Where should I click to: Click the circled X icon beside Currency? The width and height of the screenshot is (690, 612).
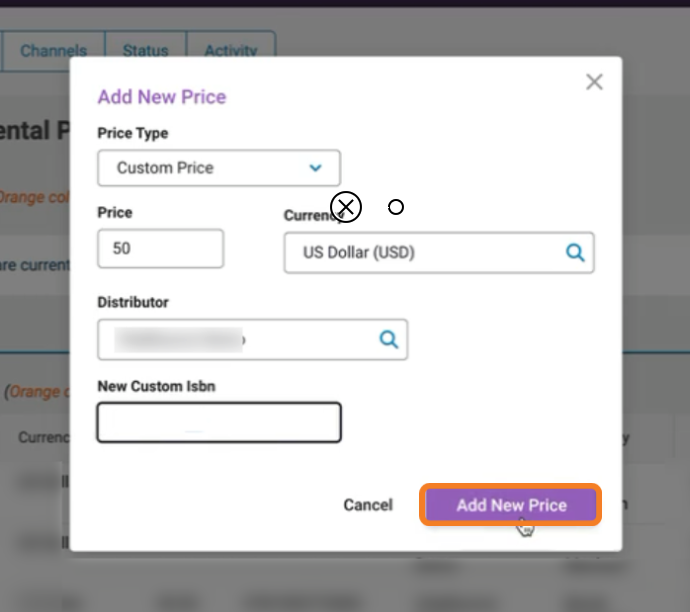tap(346, 207)
